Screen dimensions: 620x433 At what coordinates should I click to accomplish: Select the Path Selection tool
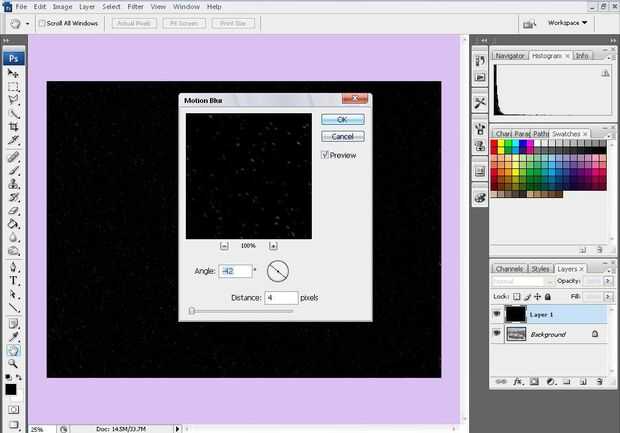pos(13,294)
